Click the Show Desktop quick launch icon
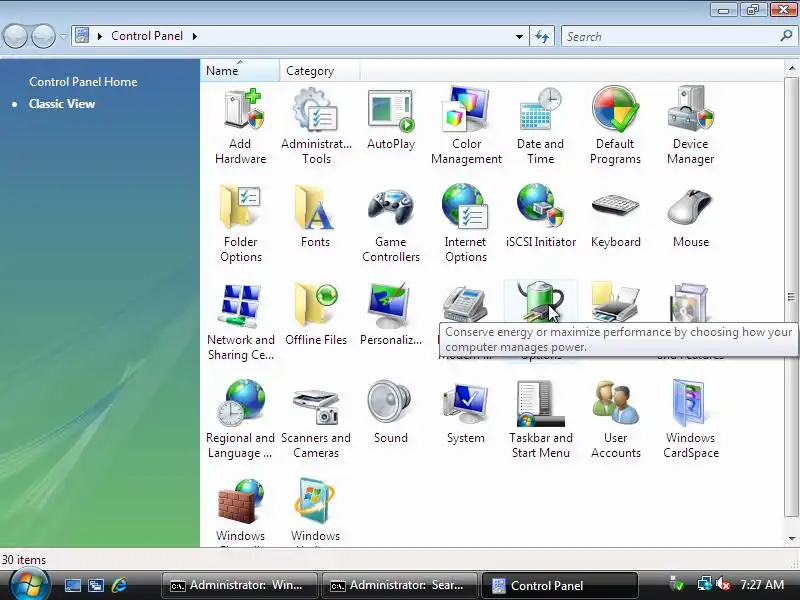800x600 pixels. [72, 585]
